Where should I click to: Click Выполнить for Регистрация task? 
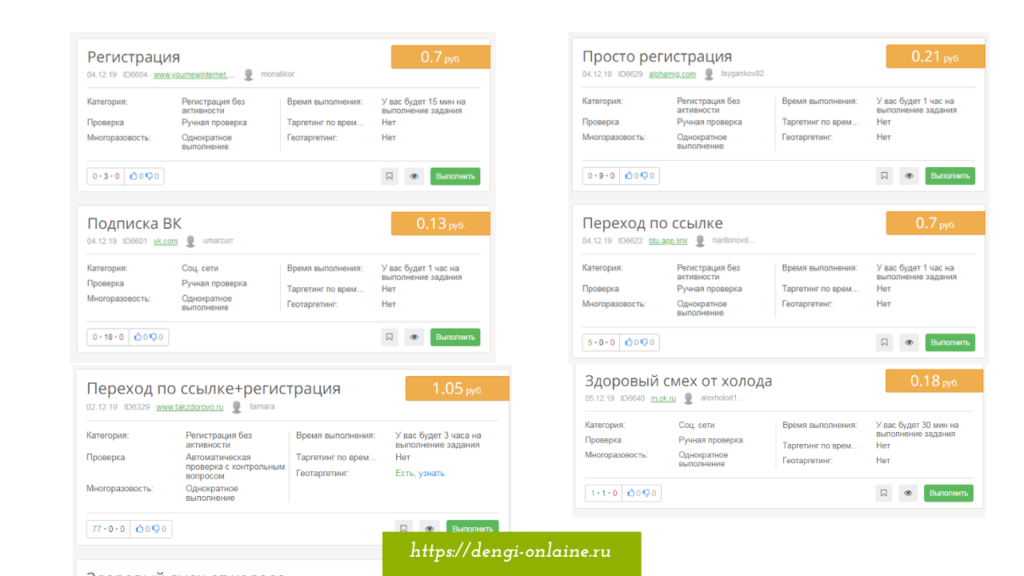455,176
